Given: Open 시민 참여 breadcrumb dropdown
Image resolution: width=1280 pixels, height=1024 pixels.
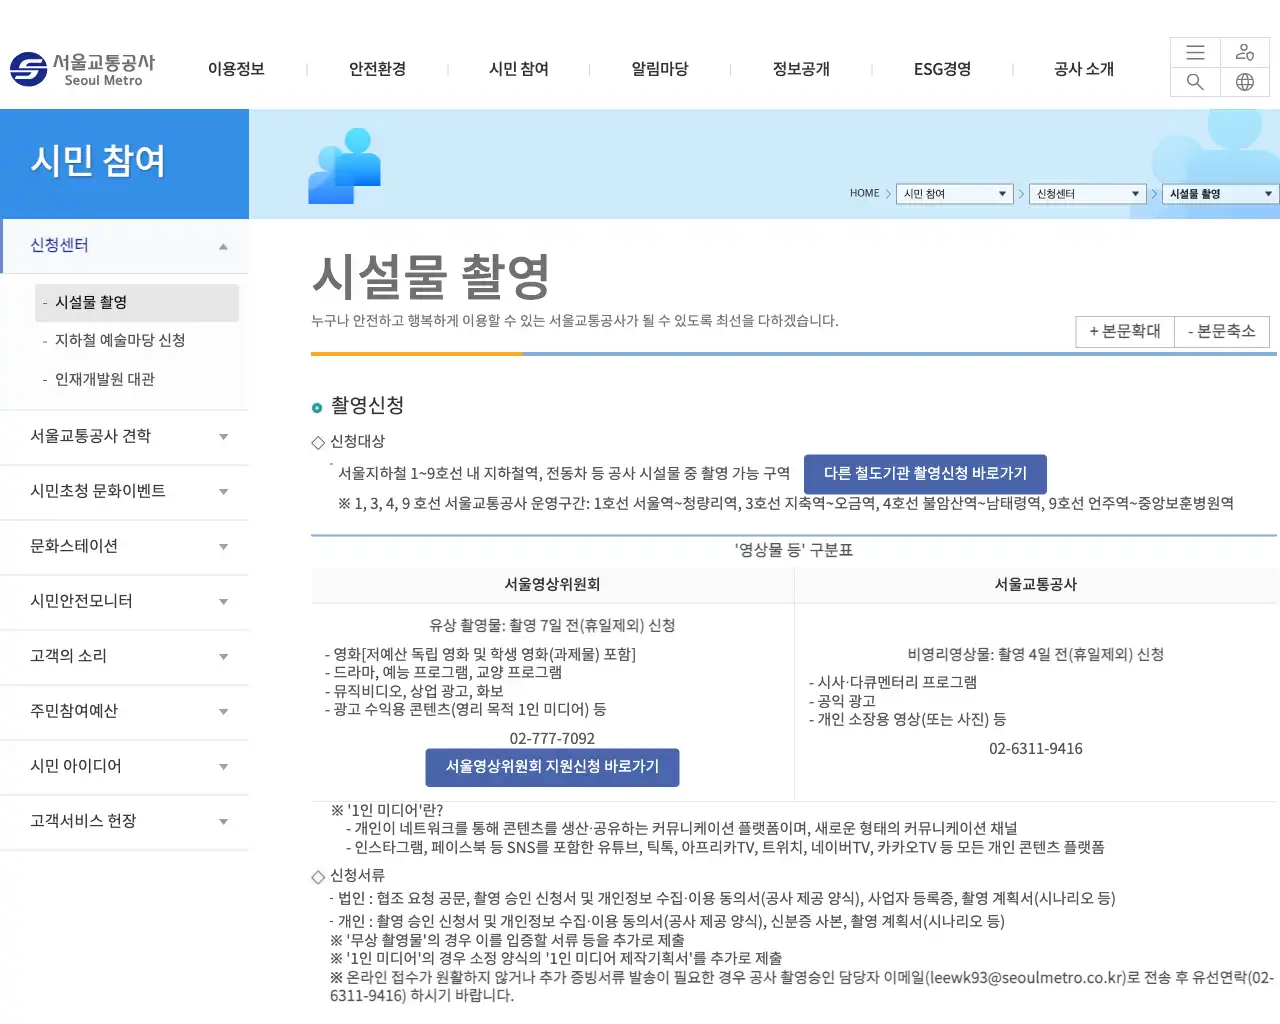Looking at the screenshot, I should (x=954, y=193).
